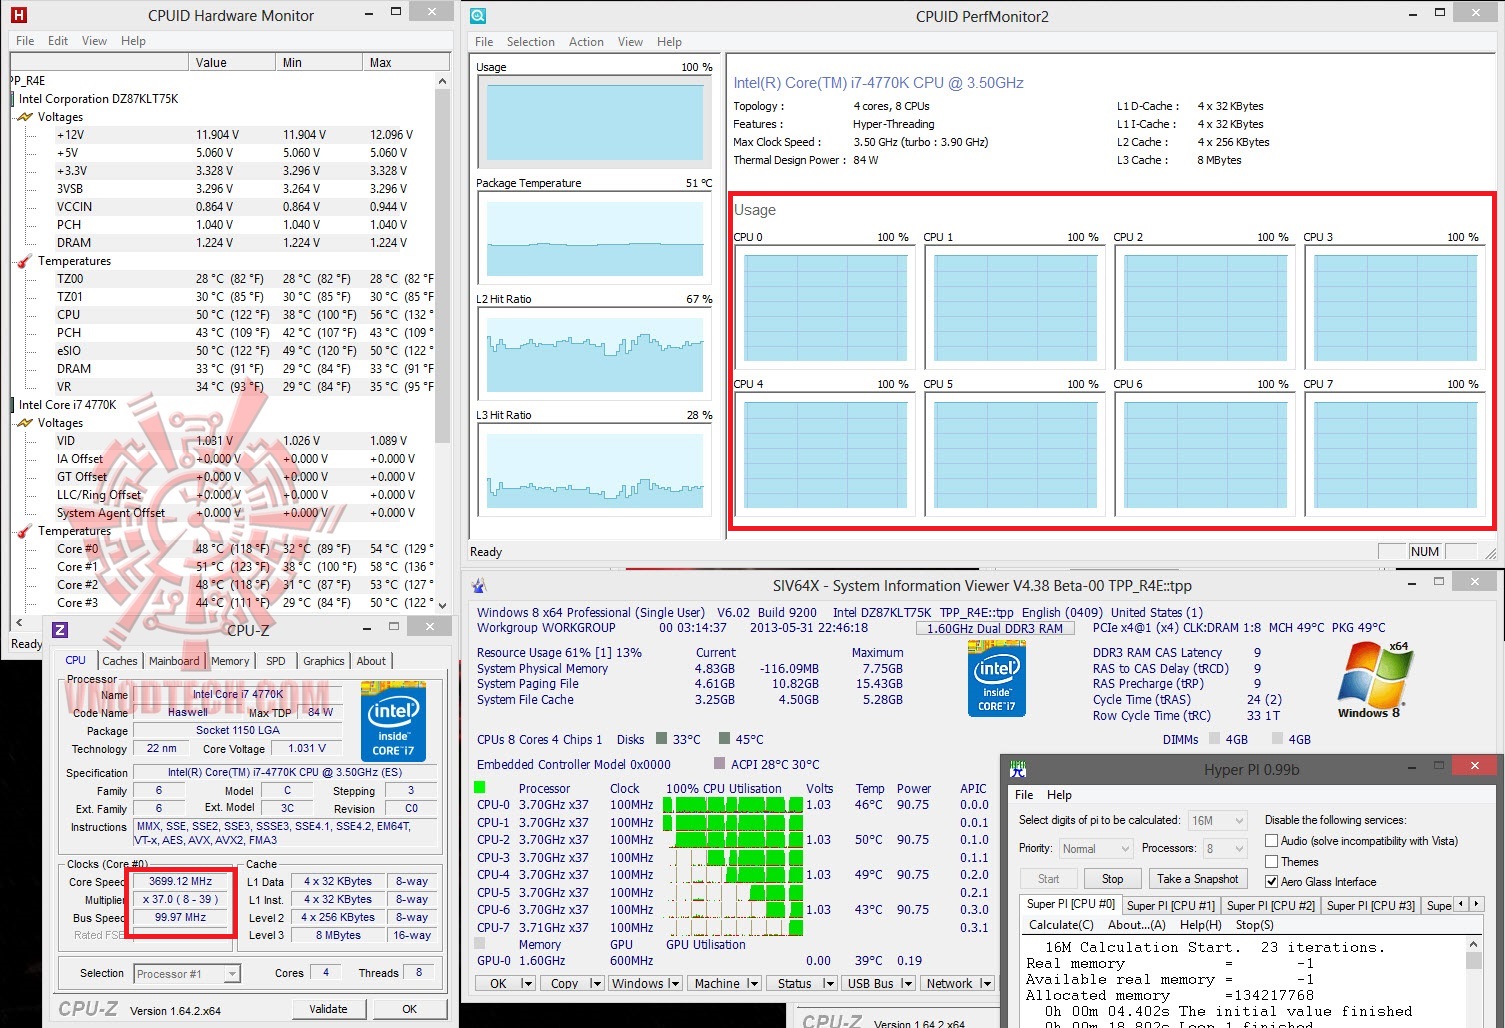Click the Voltages icon under Intel Core i7 4770K
The image size is (1505, 1028).
click(26, 423)
